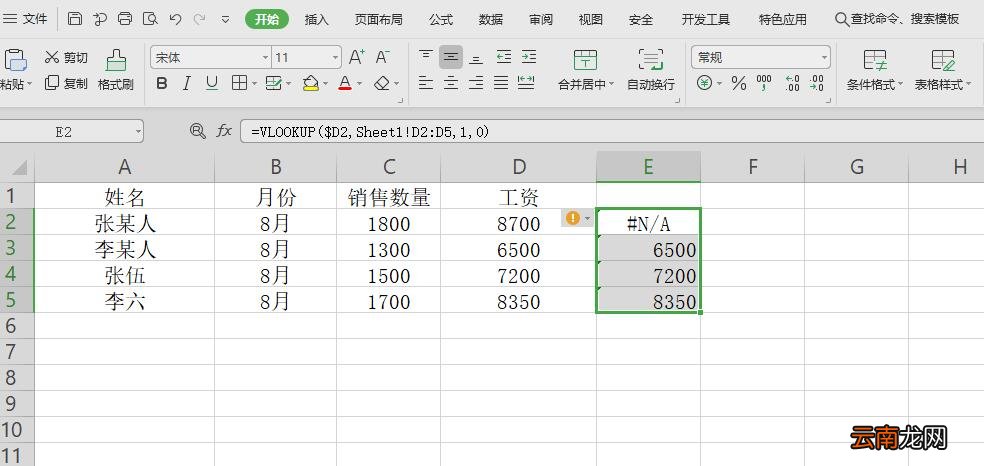Viewport: 984px width, 466px height.
Task: Click the Cut (剪切) scissors button
Action: pyautogui.click(x=66, y=58)
